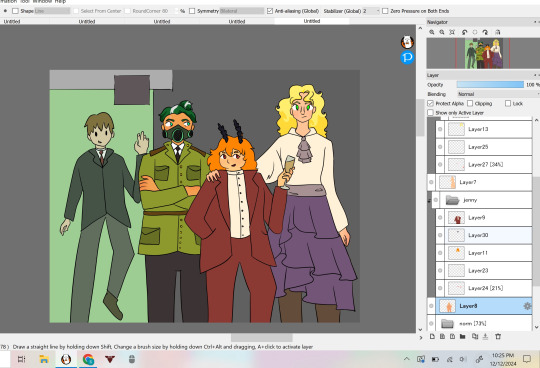Reset canvas rotation in Navigator
The height and width of the screenshot is (368, 540).
pos(475,32)
